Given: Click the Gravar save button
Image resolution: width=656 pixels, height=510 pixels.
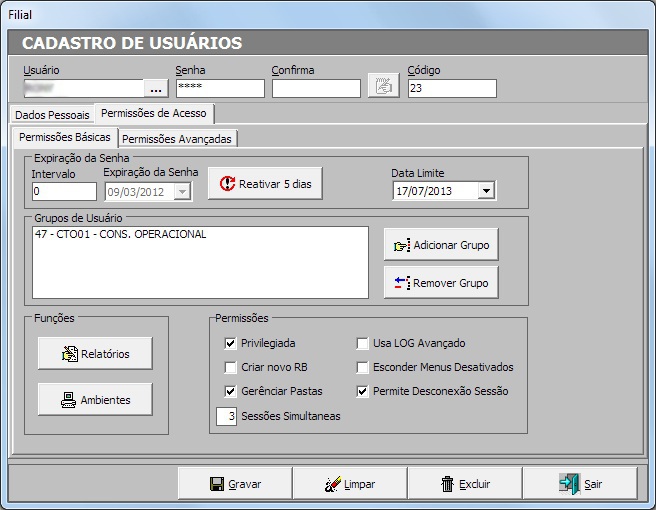Looking at the screenshot, I should [x=235, y=484].
